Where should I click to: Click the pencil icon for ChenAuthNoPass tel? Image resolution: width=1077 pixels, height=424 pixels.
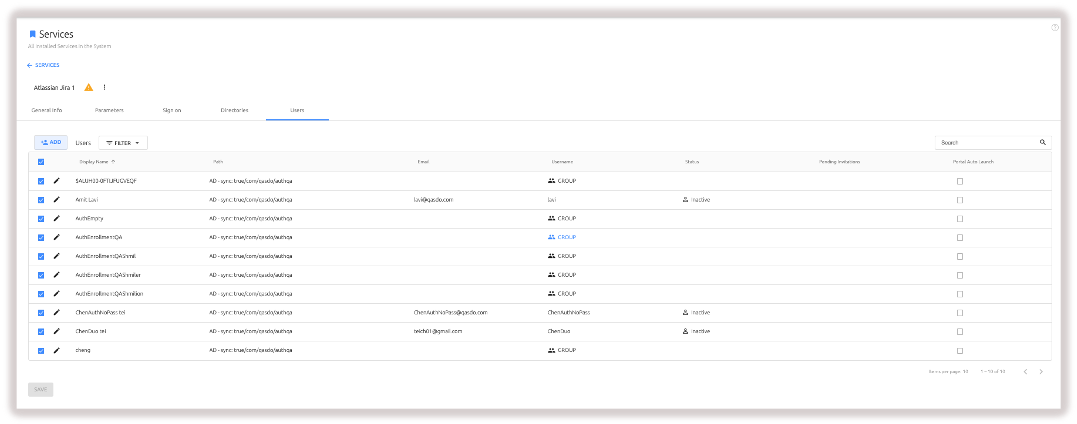[57, 312]
